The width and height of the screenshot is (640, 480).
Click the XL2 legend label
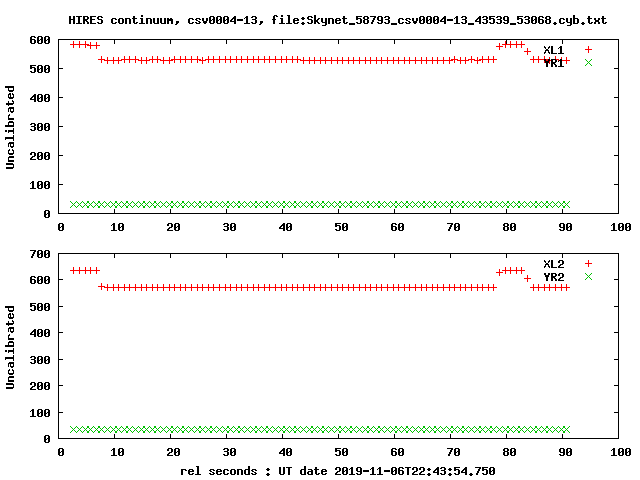pos(553,264)
